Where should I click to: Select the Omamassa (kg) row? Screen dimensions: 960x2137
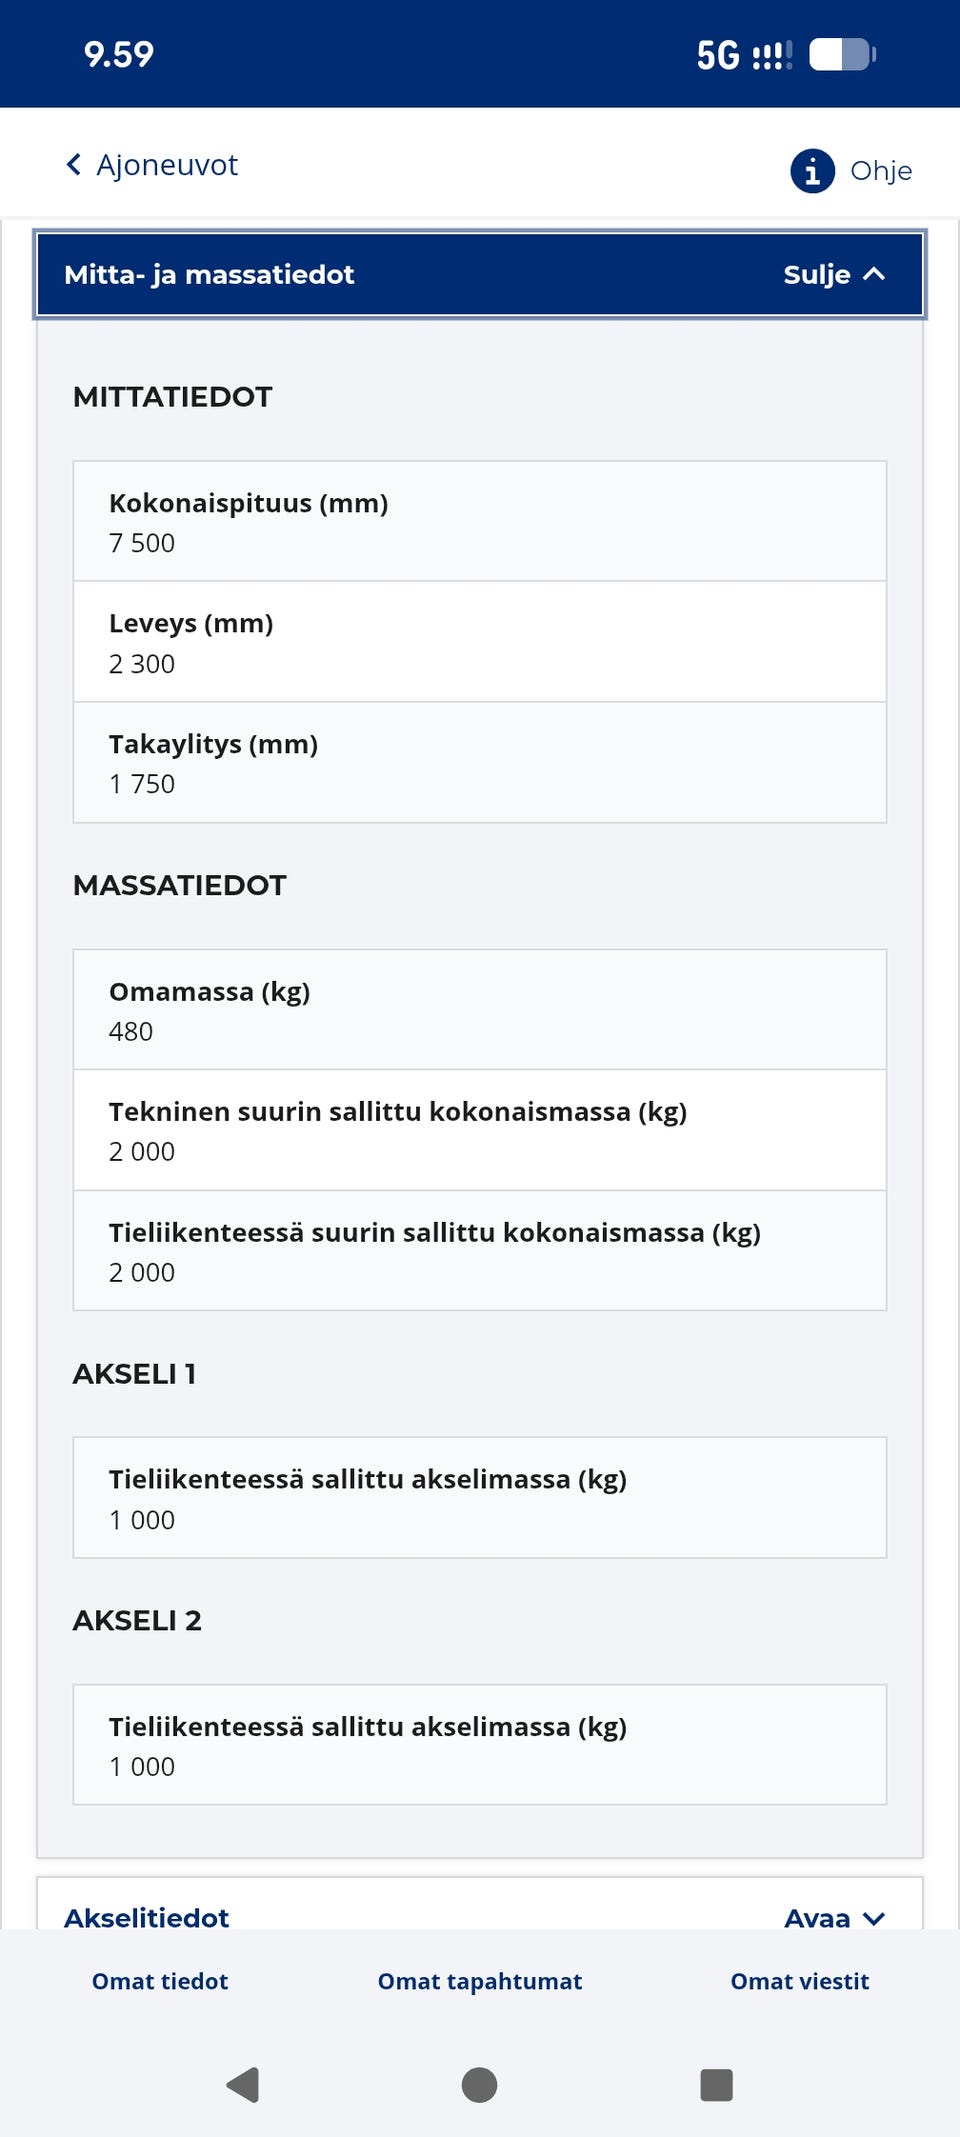480,1010
